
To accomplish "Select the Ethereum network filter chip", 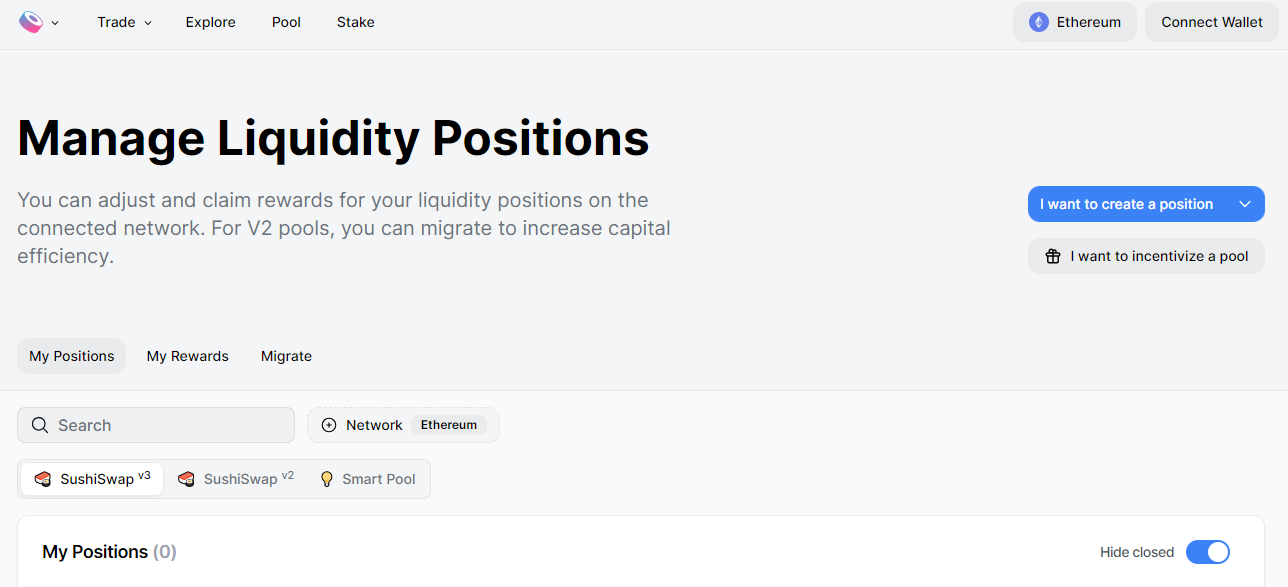I will [x=448, y=425].
